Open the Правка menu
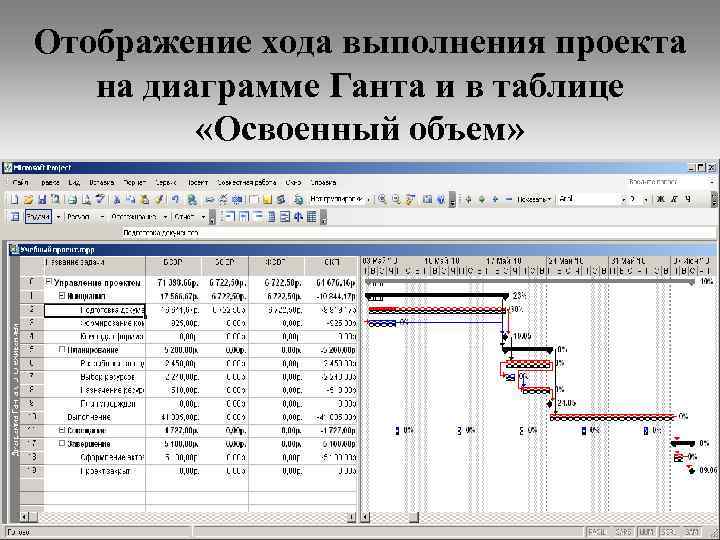This screenshot has height=540, width=720. 50,182
